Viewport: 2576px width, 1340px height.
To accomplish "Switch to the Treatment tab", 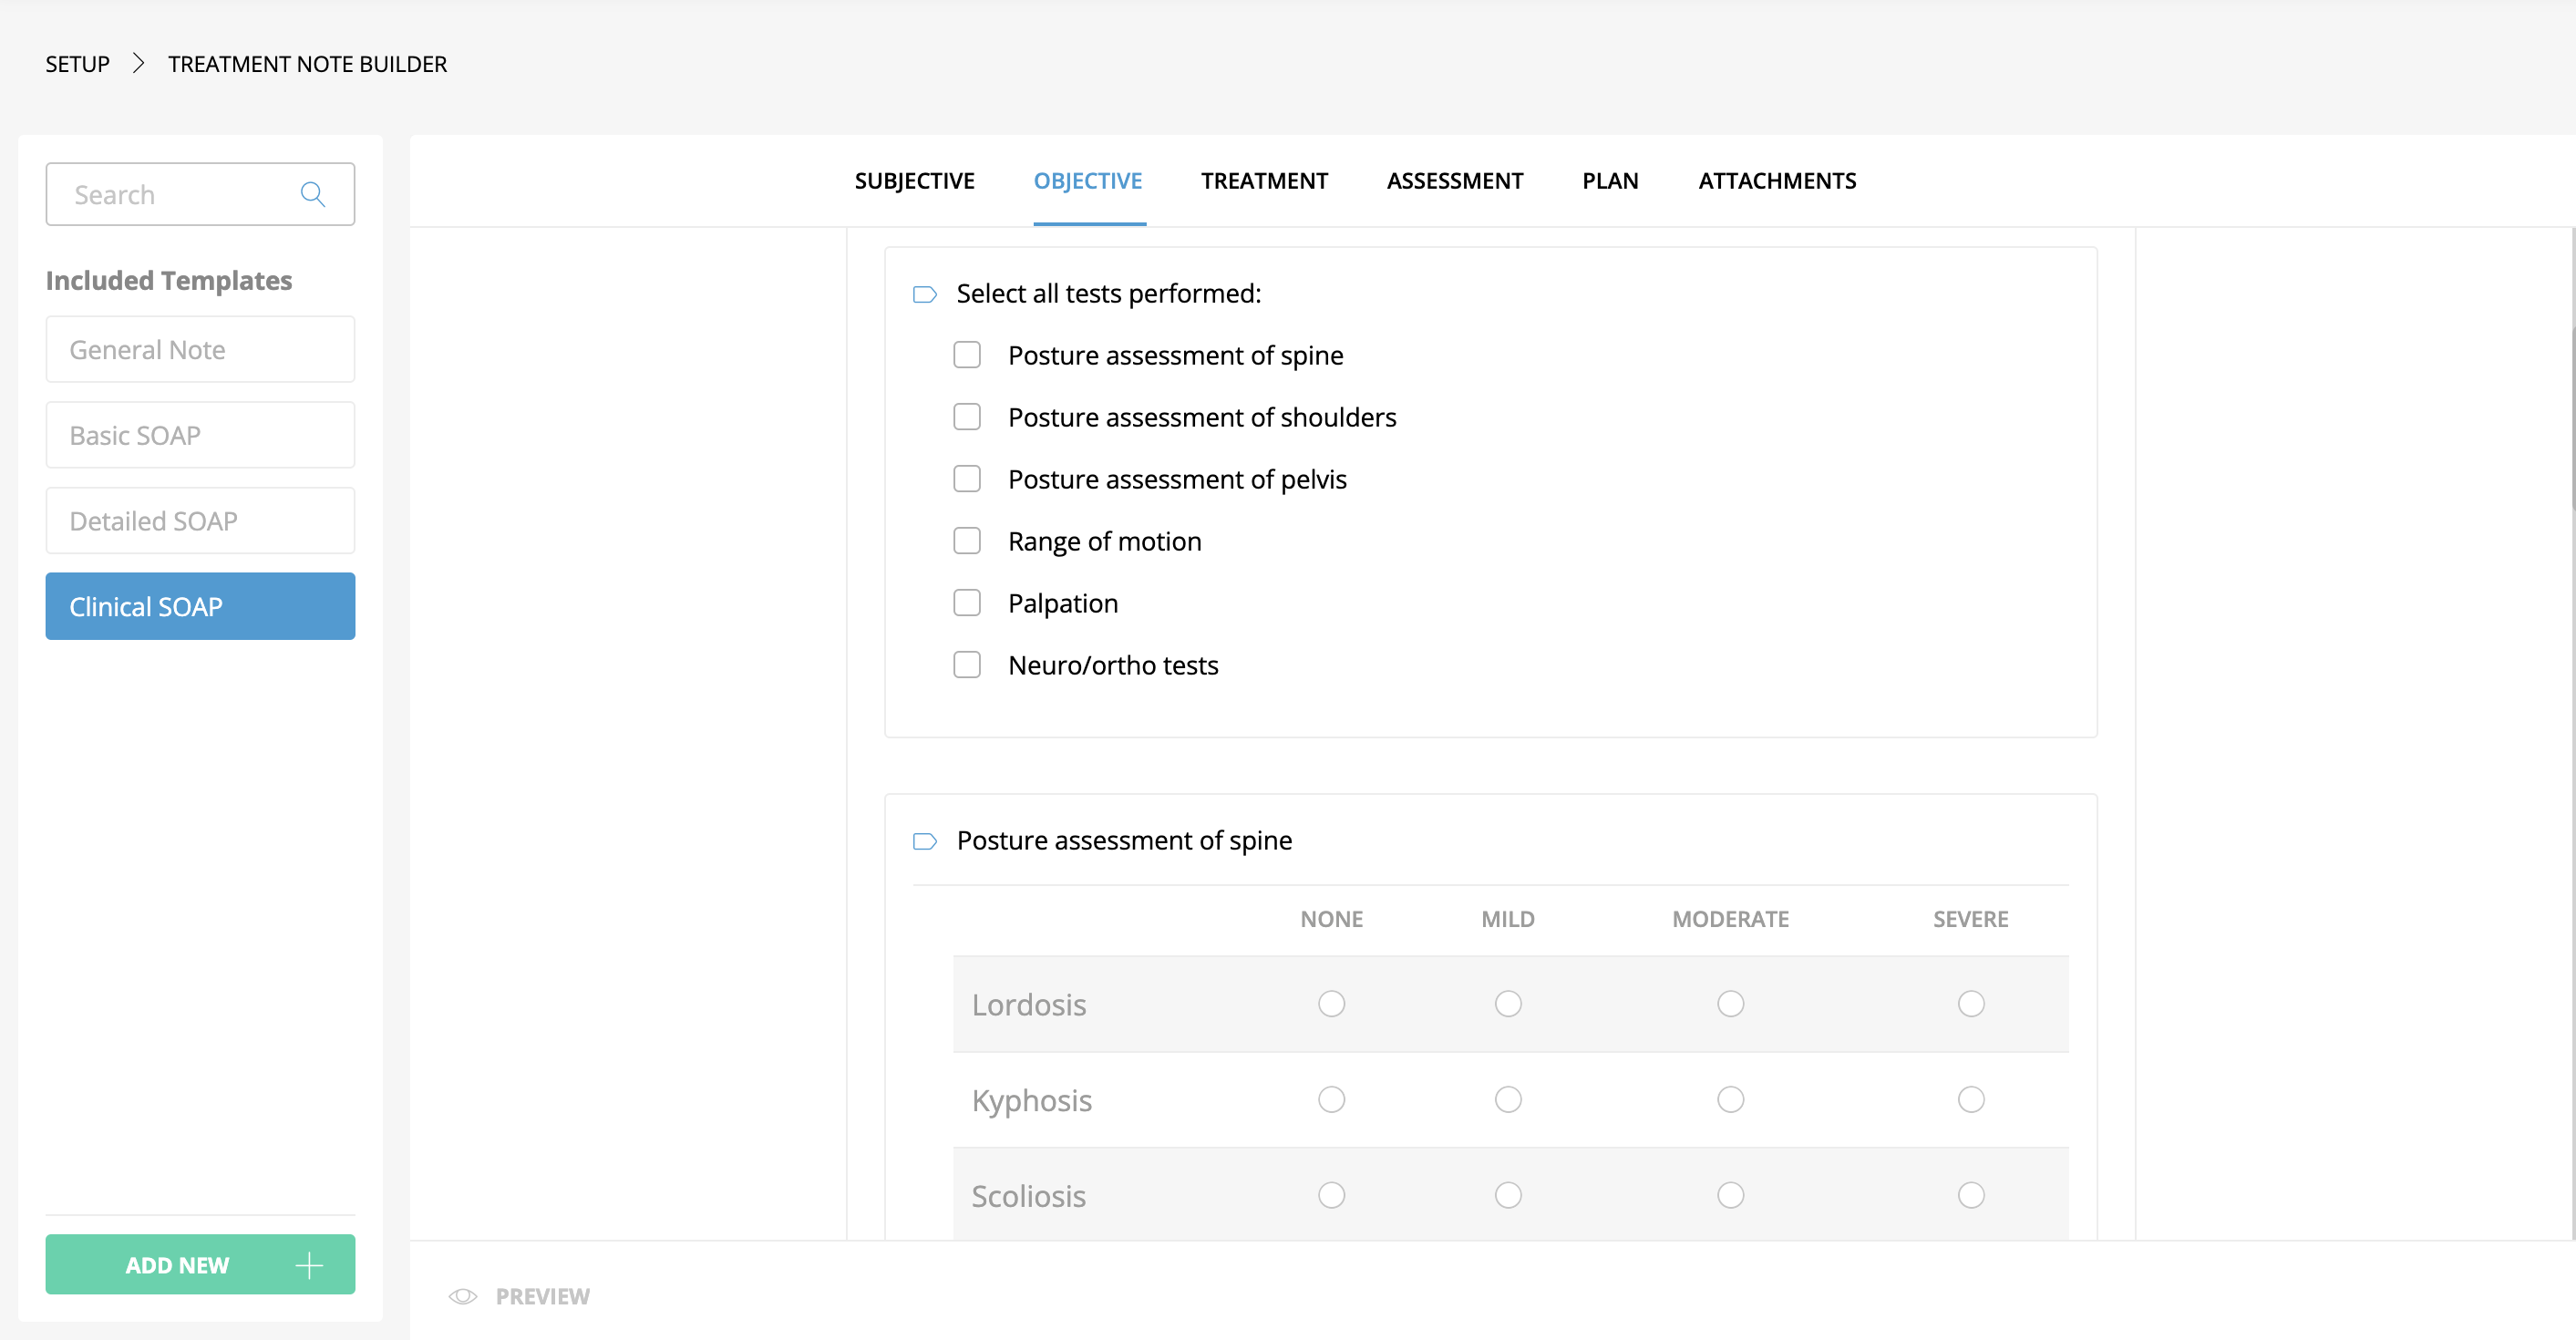I will pos(1264,181).
